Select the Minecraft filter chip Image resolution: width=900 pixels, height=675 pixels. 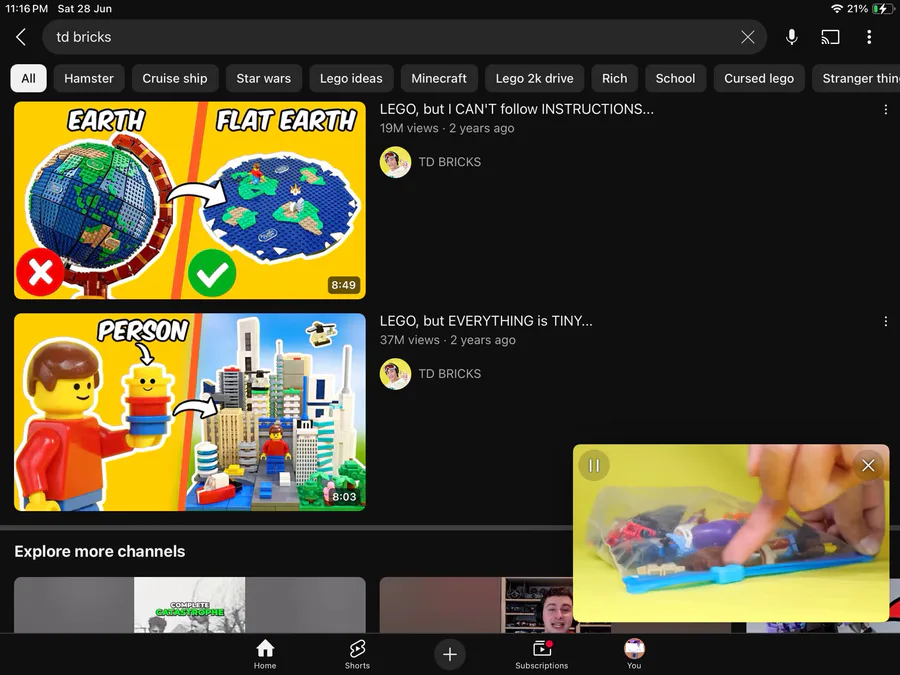439,79
